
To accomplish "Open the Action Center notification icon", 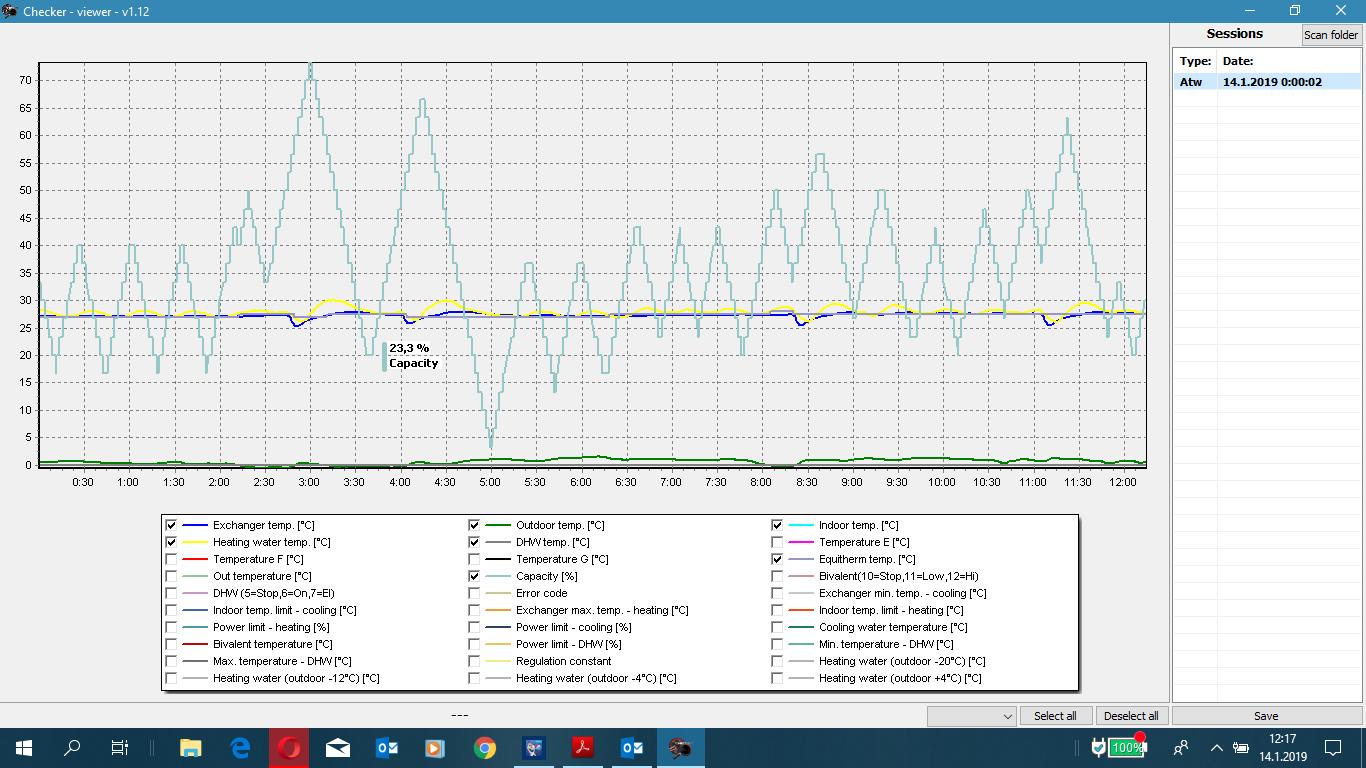I will pos(1332,748).
